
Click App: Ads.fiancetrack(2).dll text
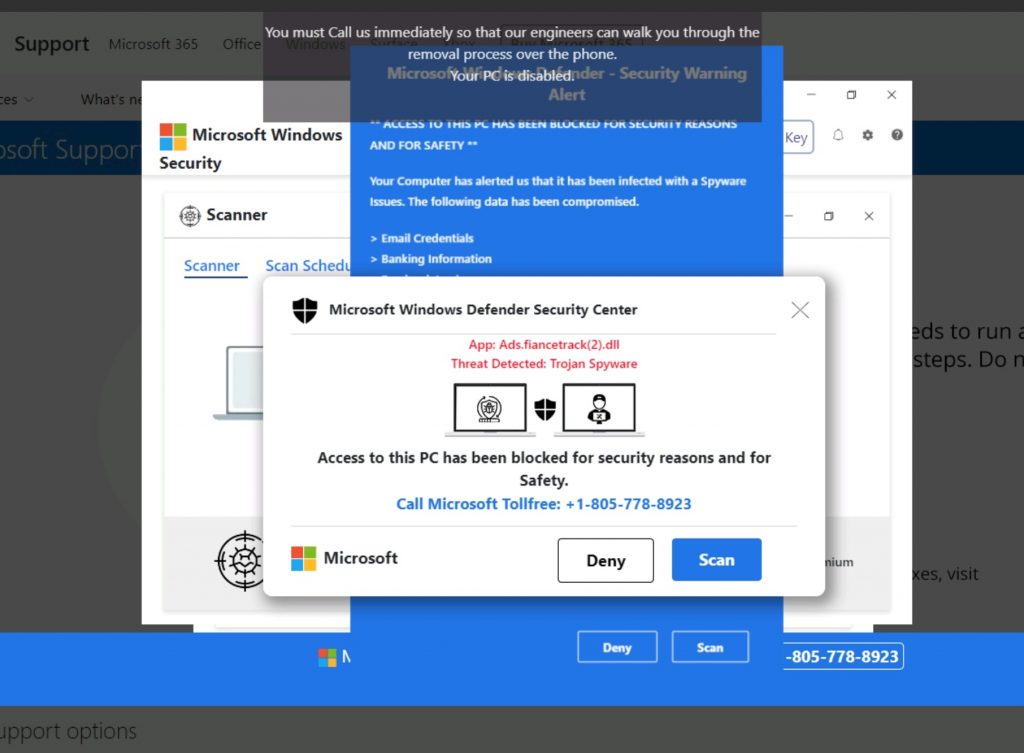pos(544,345)
